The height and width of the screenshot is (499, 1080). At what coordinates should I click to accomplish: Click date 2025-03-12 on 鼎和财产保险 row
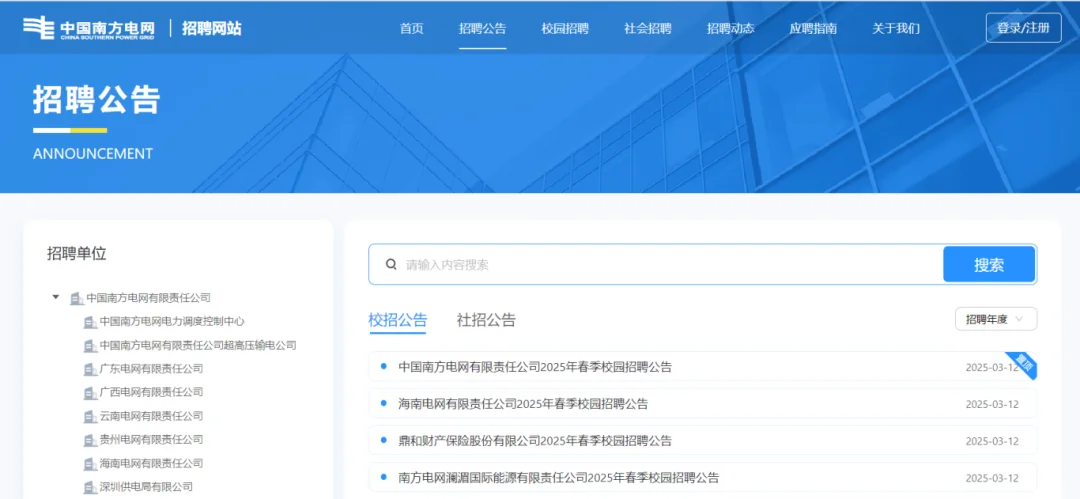(992, 441)
